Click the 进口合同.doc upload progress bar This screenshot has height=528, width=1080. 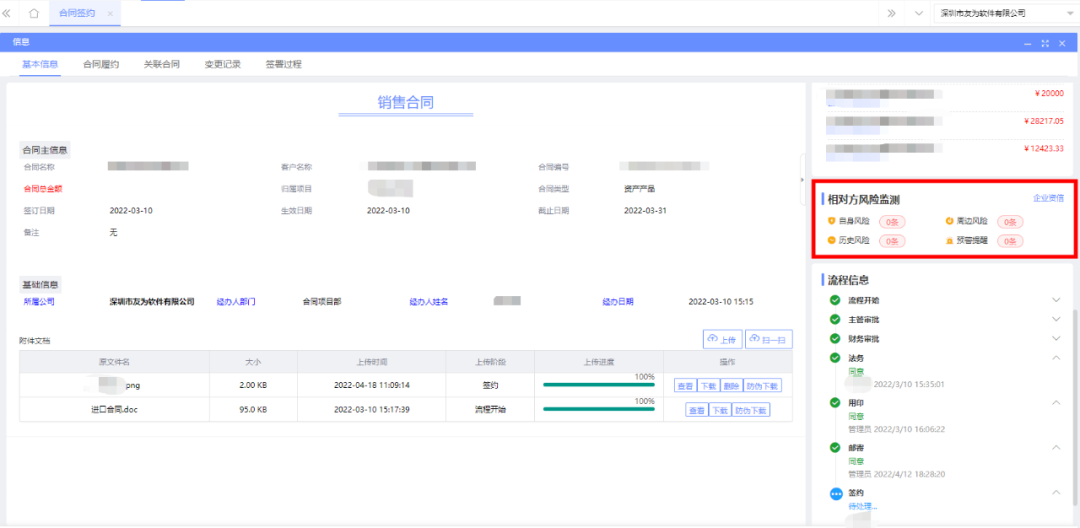point(599,409)
